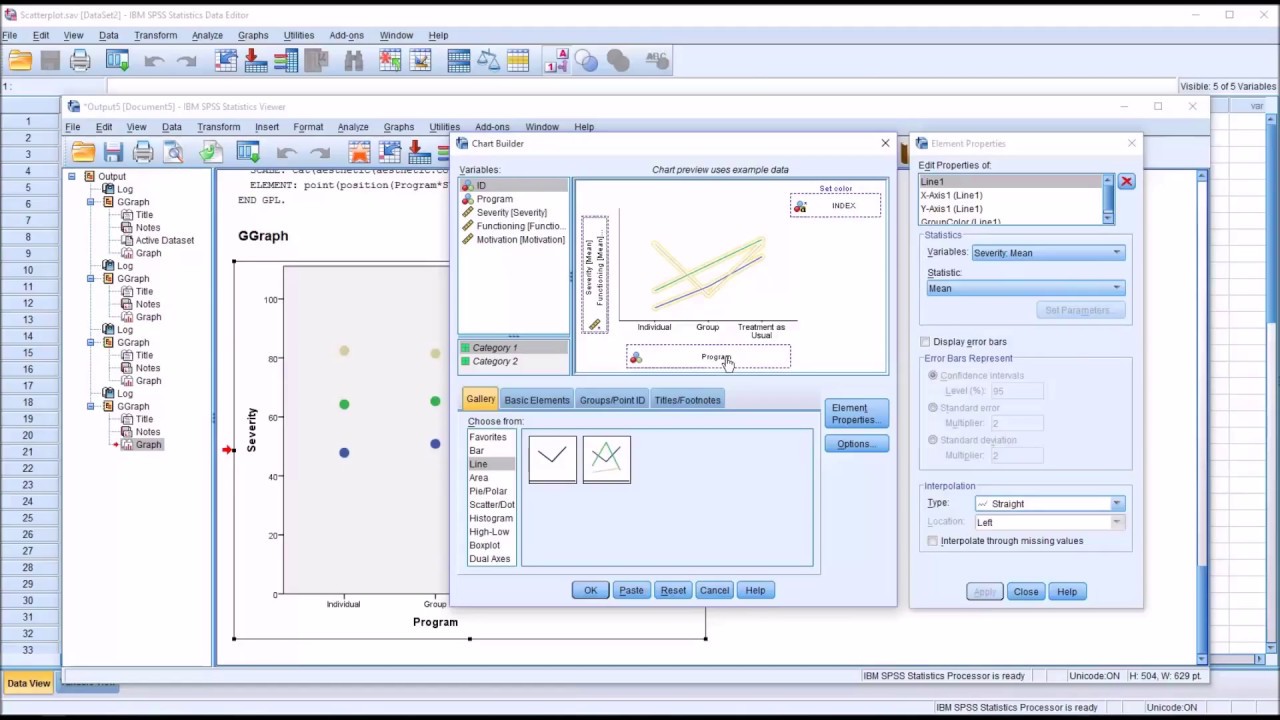The width and height of the screenshot is (1280, 720).
Task: Select Program variable in Variables list
Action: (x=514, y=199)
